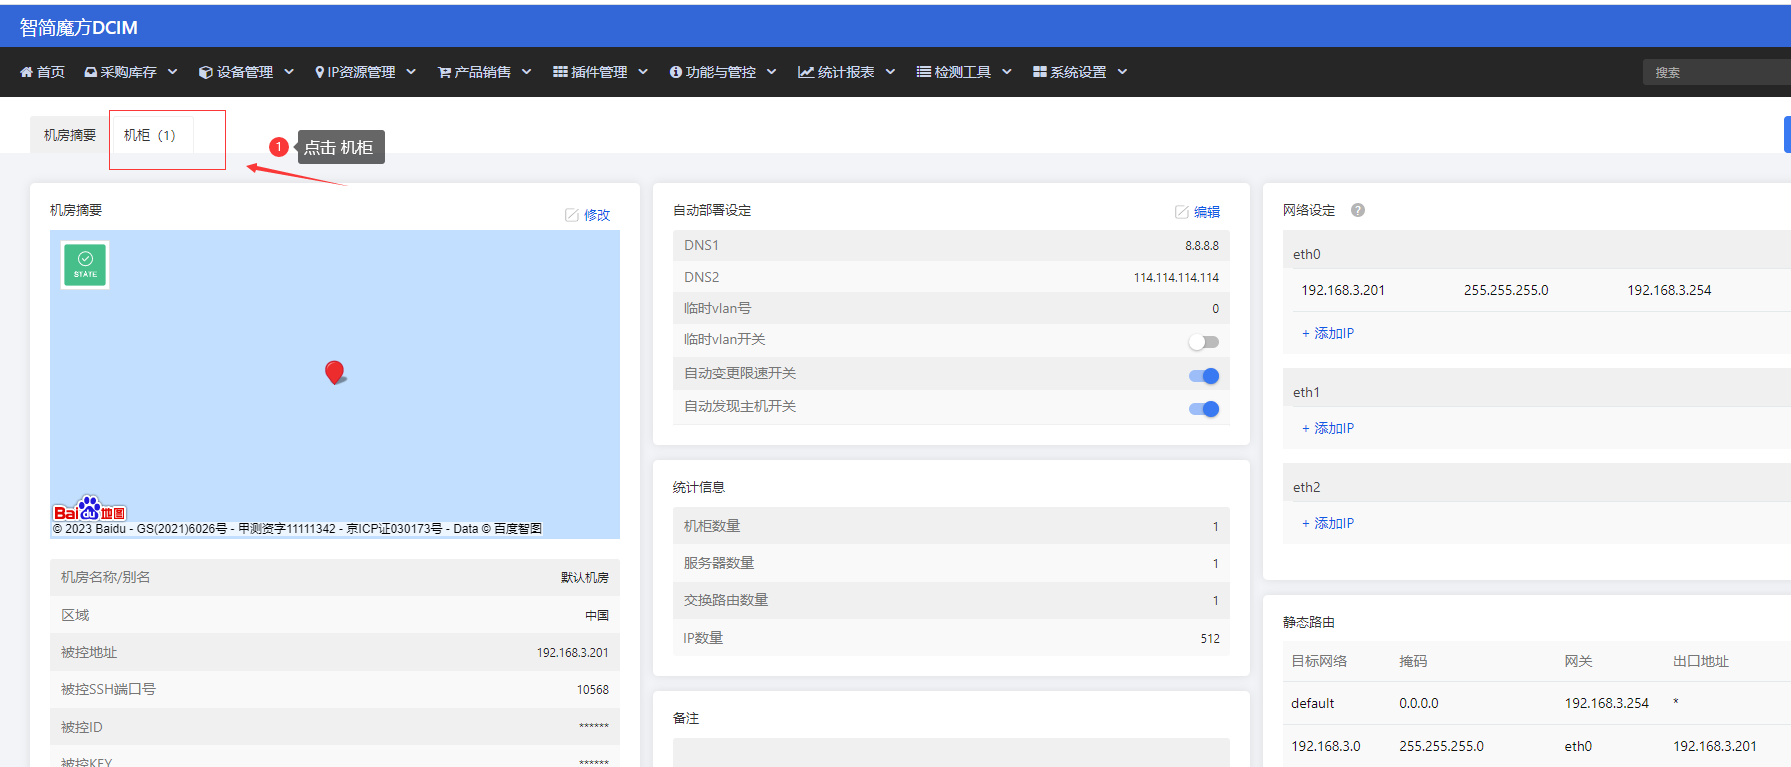This screenshot has height=767, width=1791.
Task: Click the help question mark beside 网络设定
Action: (x=1358, y=210)
